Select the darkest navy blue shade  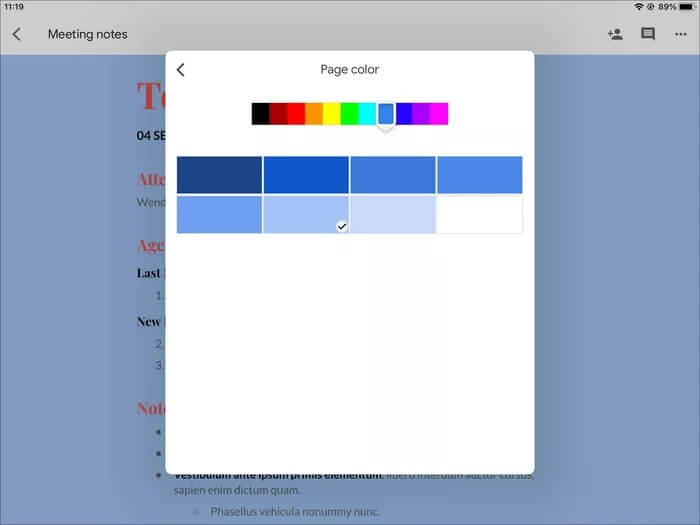point(219,175)
